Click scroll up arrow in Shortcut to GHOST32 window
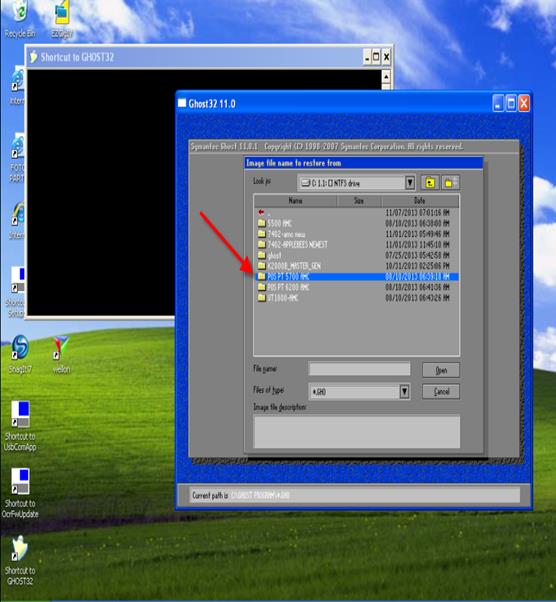 (386, 76)
